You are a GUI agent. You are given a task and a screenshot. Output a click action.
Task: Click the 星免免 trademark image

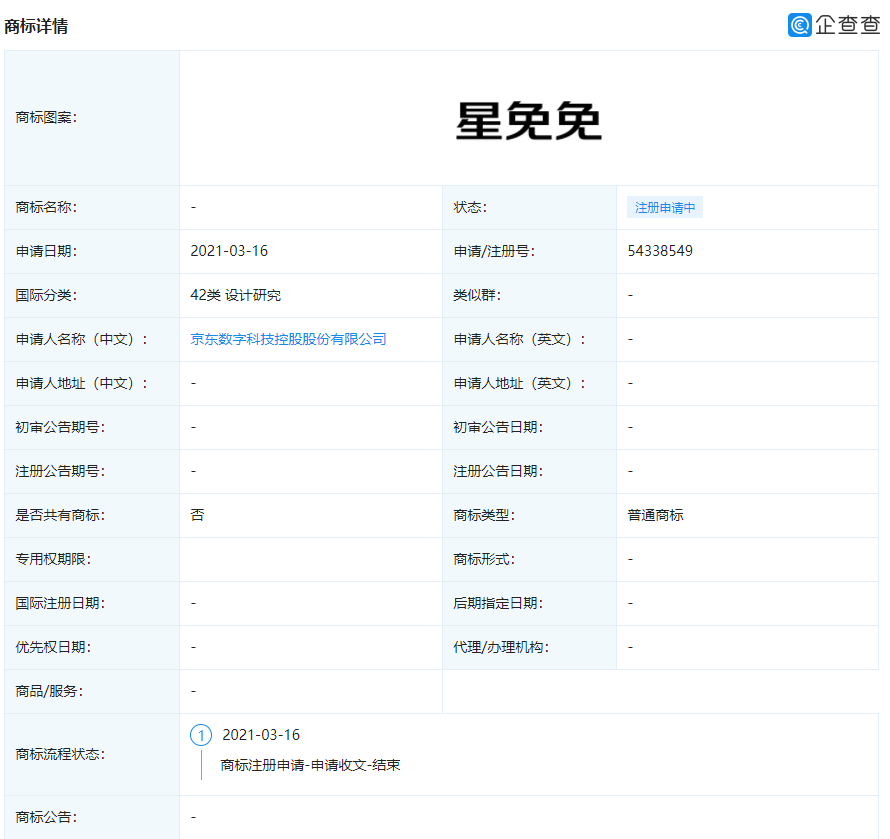click(528, 121)
